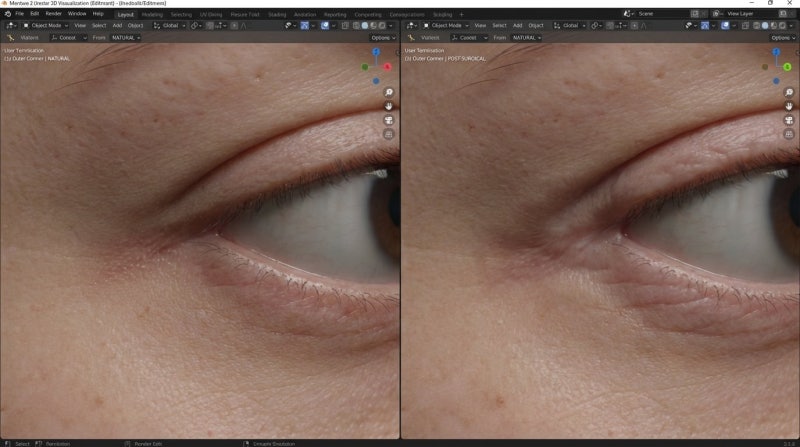Viewport: 800px width, 447px height.
Task: Open pivot point selector in left viewport
Action: tap(196, 26)
